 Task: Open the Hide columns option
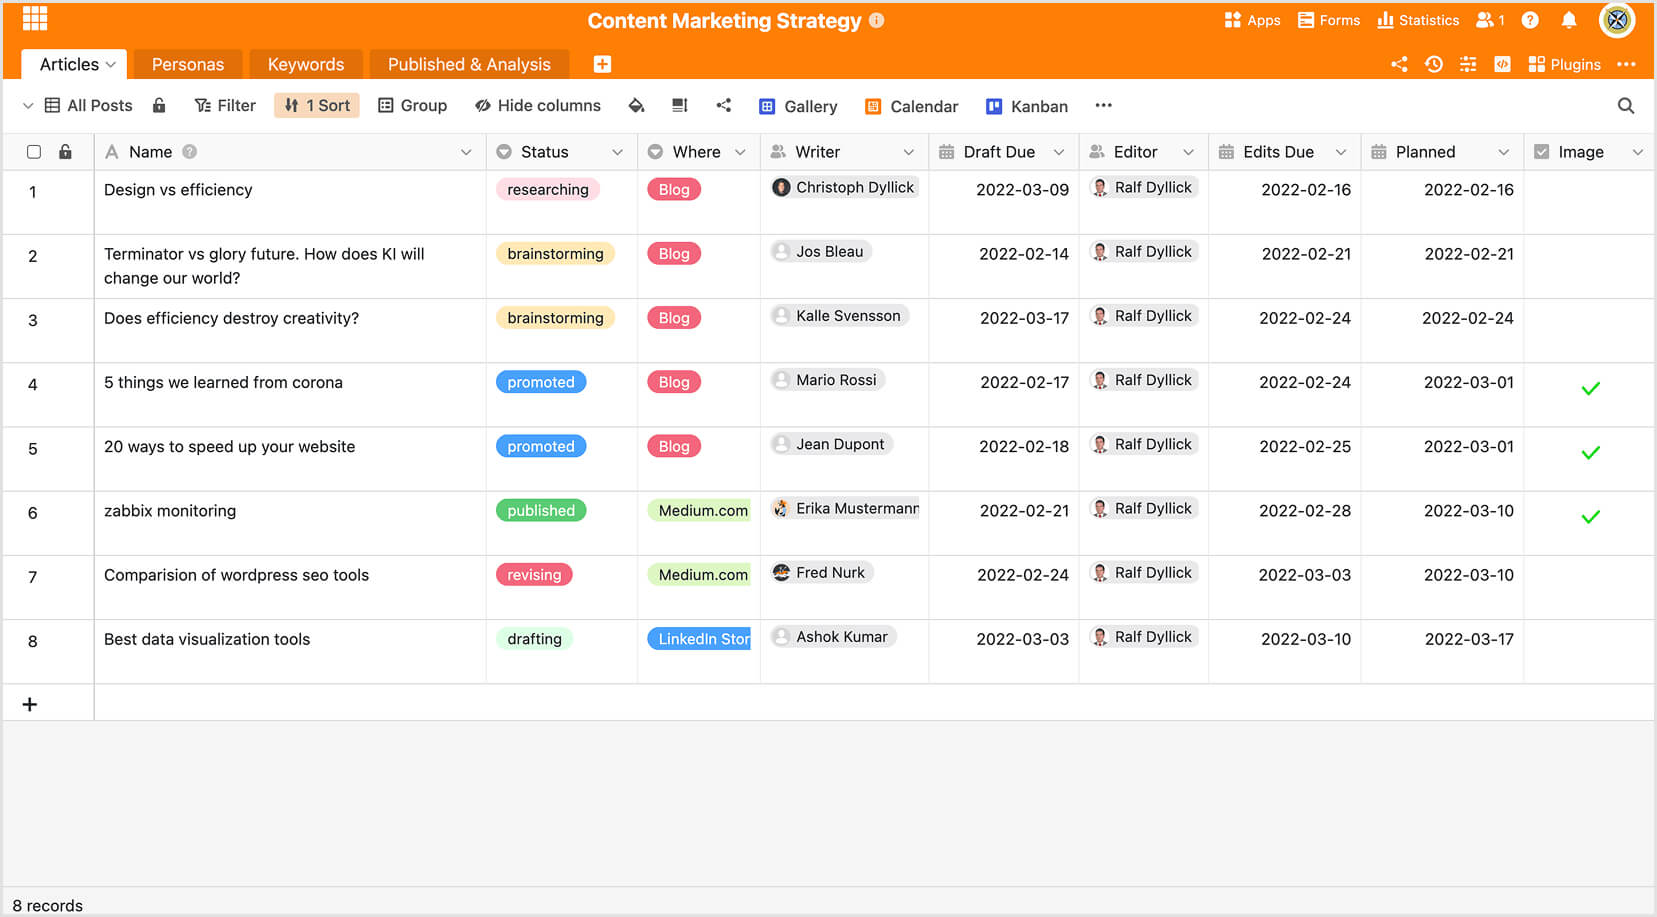point(538,106)
